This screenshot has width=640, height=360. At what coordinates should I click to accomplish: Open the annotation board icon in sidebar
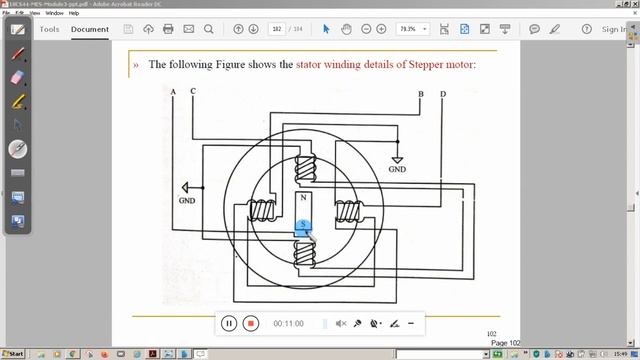click(18, 30)
